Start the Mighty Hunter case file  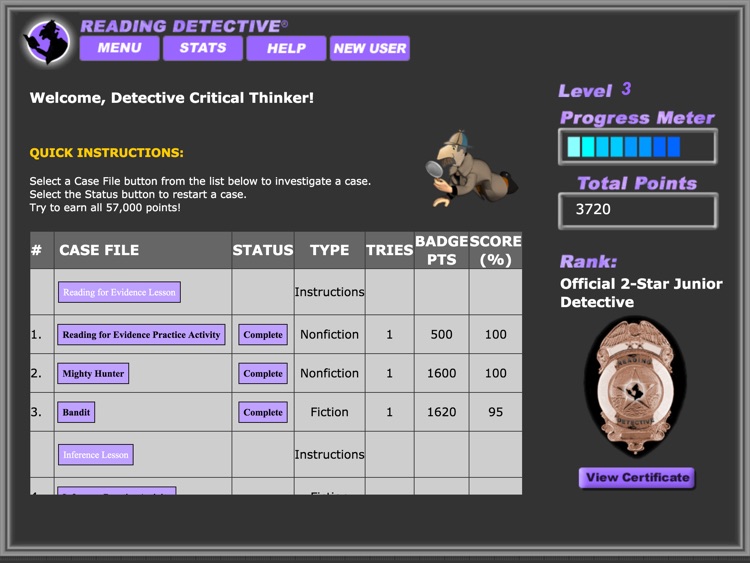tap(93, 374)
